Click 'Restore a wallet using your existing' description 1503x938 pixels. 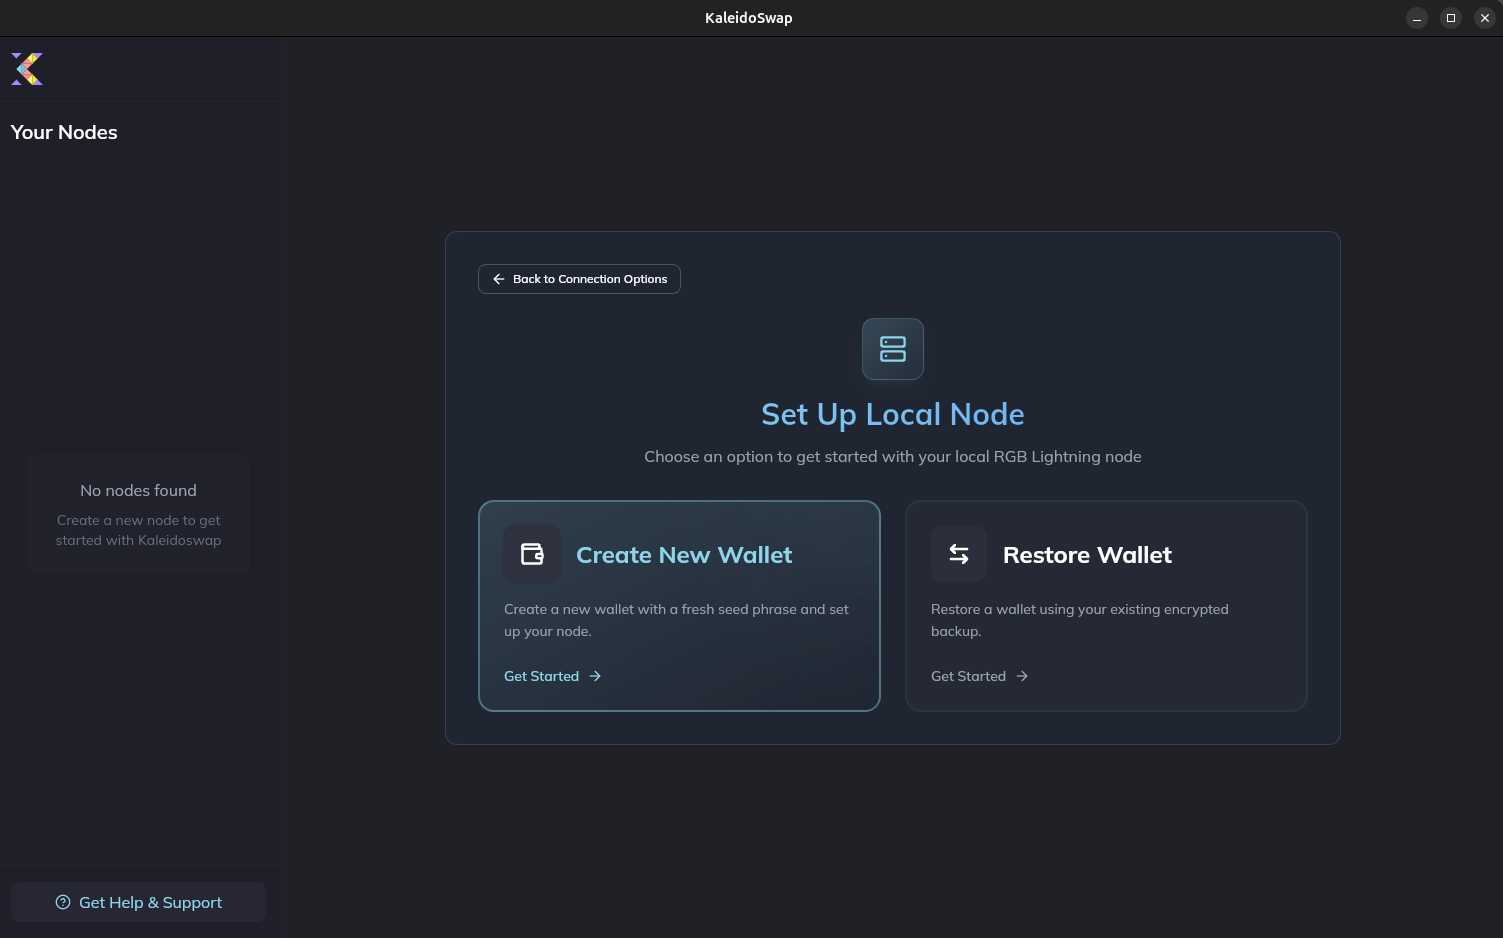pyautogui.click(x=1080, y=620)
